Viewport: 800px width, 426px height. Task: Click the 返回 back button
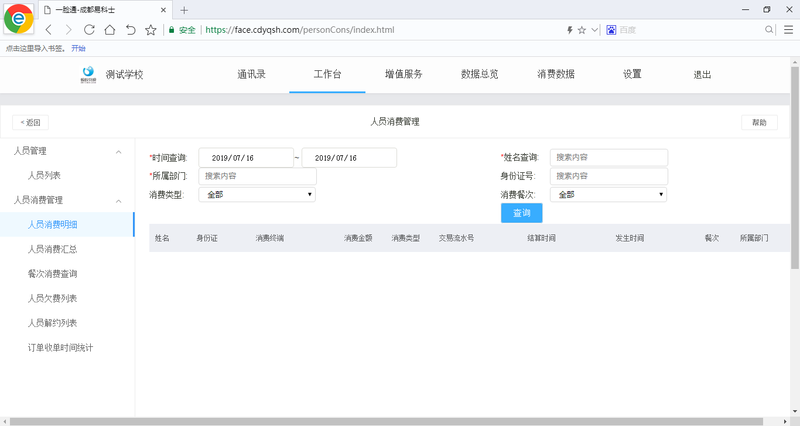click(30, 122)
